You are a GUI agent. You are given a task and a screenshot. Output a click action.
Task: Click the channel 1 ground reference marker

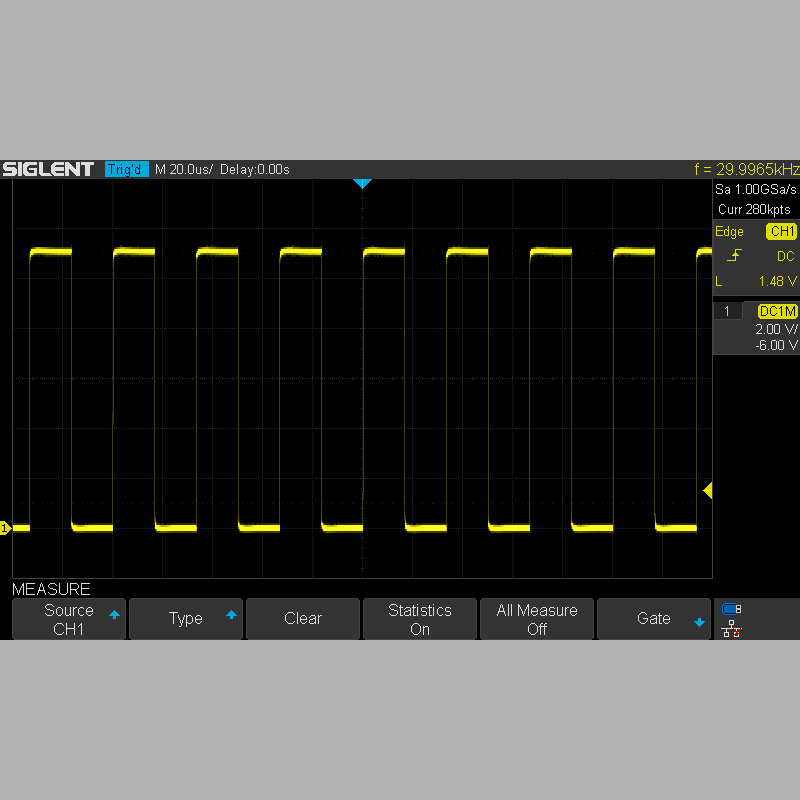tap(5, 527)
